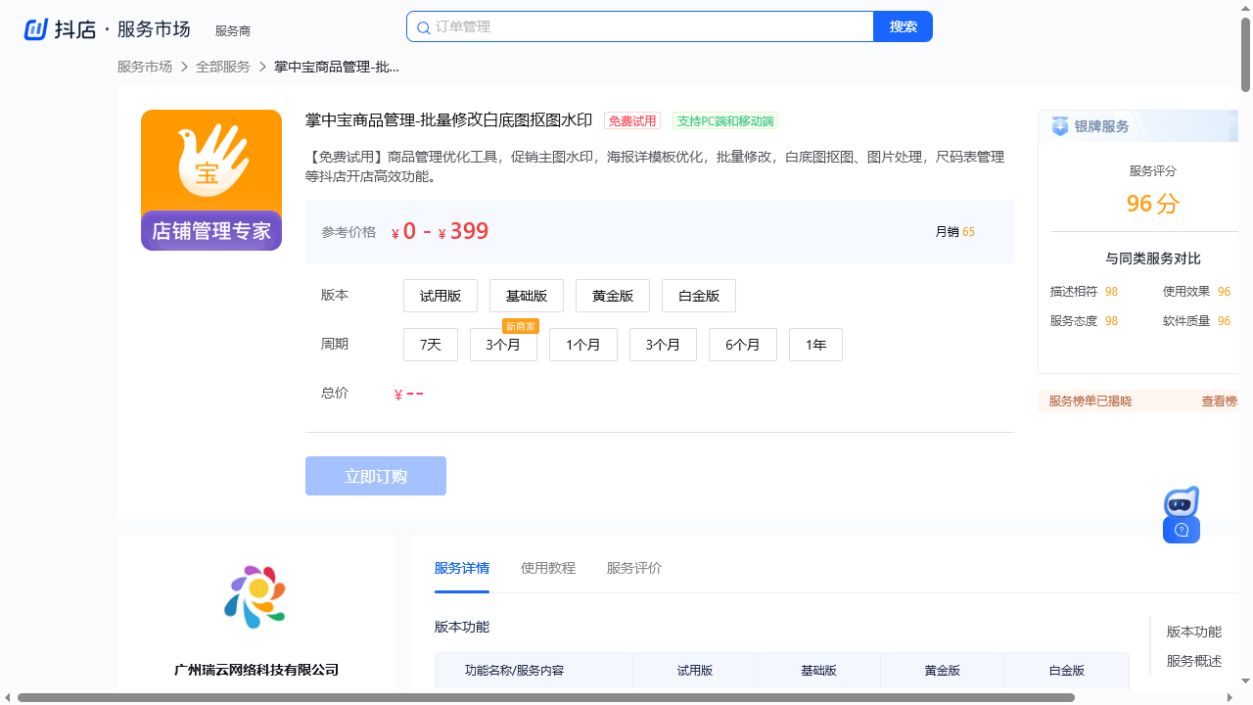Image resolution: width=1253 pixels, height=705 pixels.
Task: Click the 免费试用 red tag
Action: [x=633, y=121]
